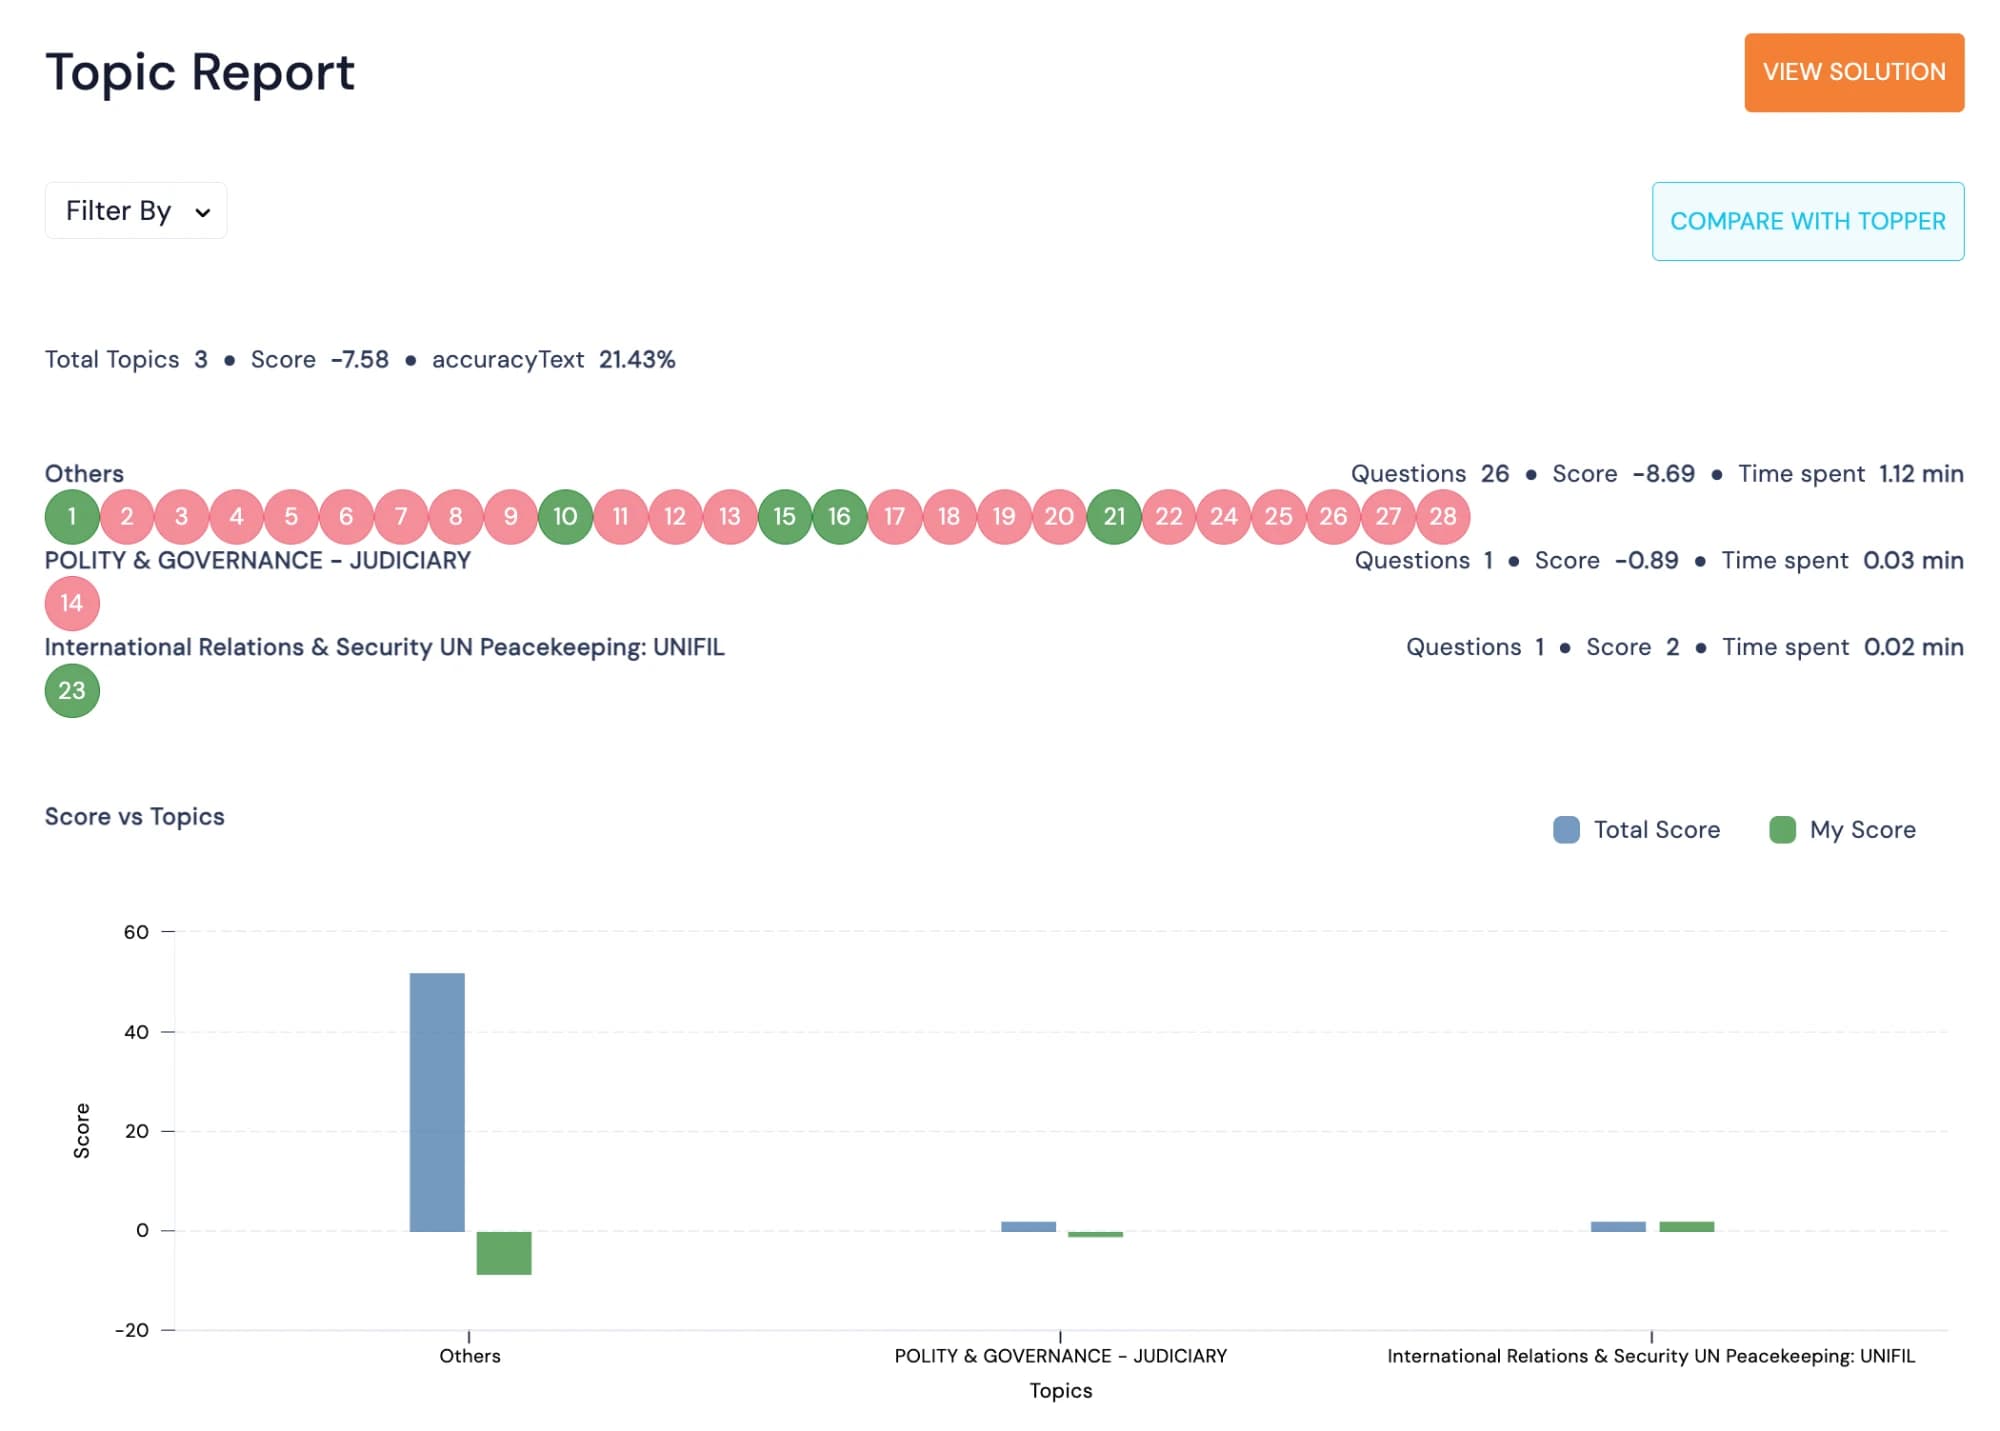
Task: Select green question 16 circle
Action: click(x=839, y=516)
